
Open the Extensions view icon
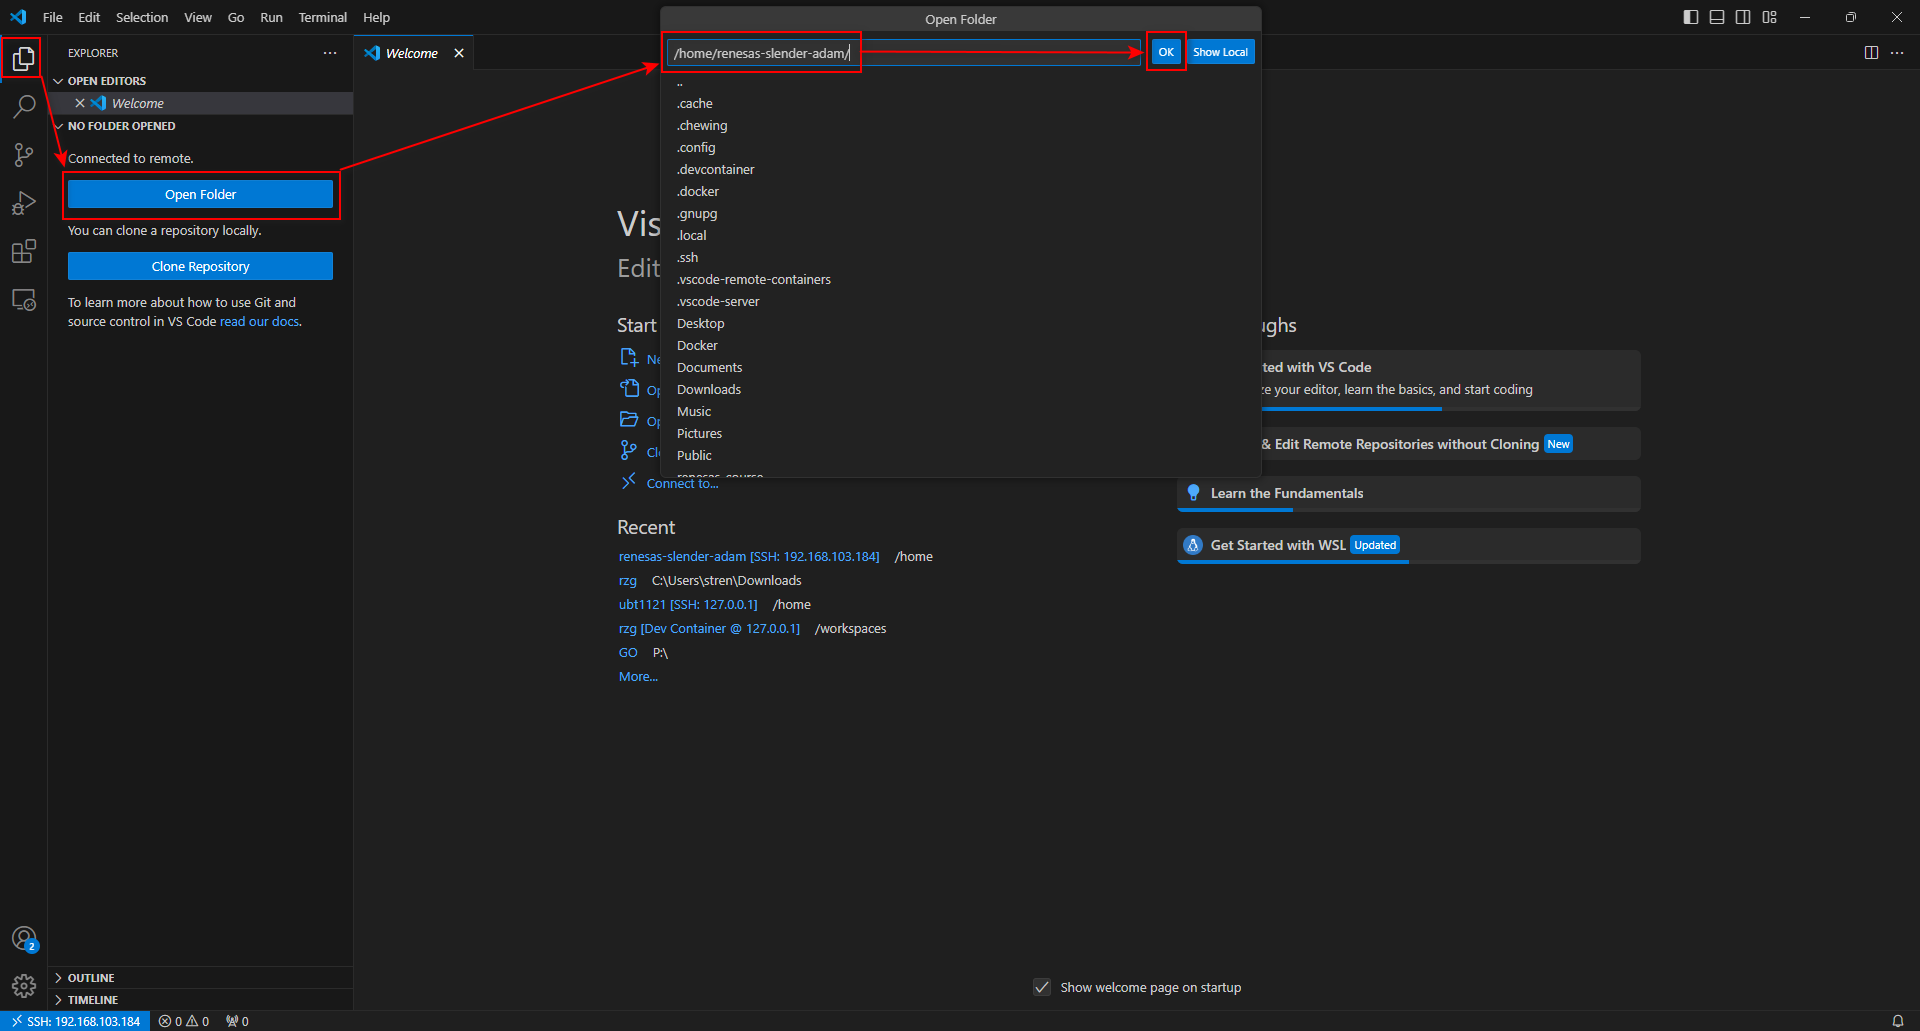[x=24, y=251]
